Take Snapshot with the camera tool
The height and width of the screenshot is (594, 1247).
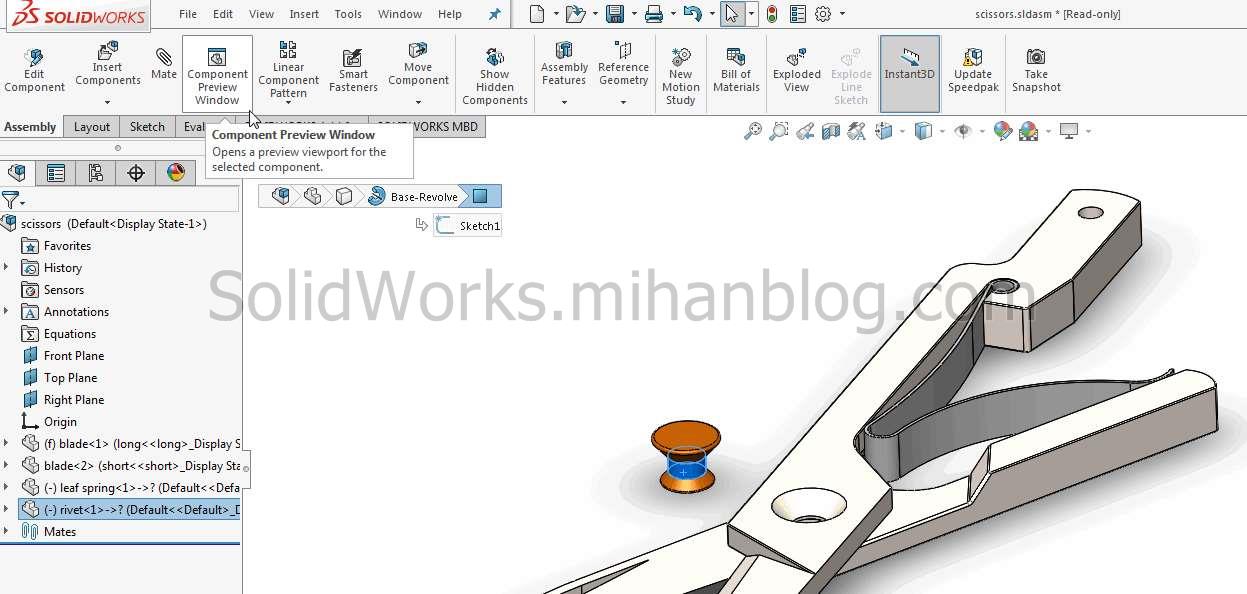1036,70
